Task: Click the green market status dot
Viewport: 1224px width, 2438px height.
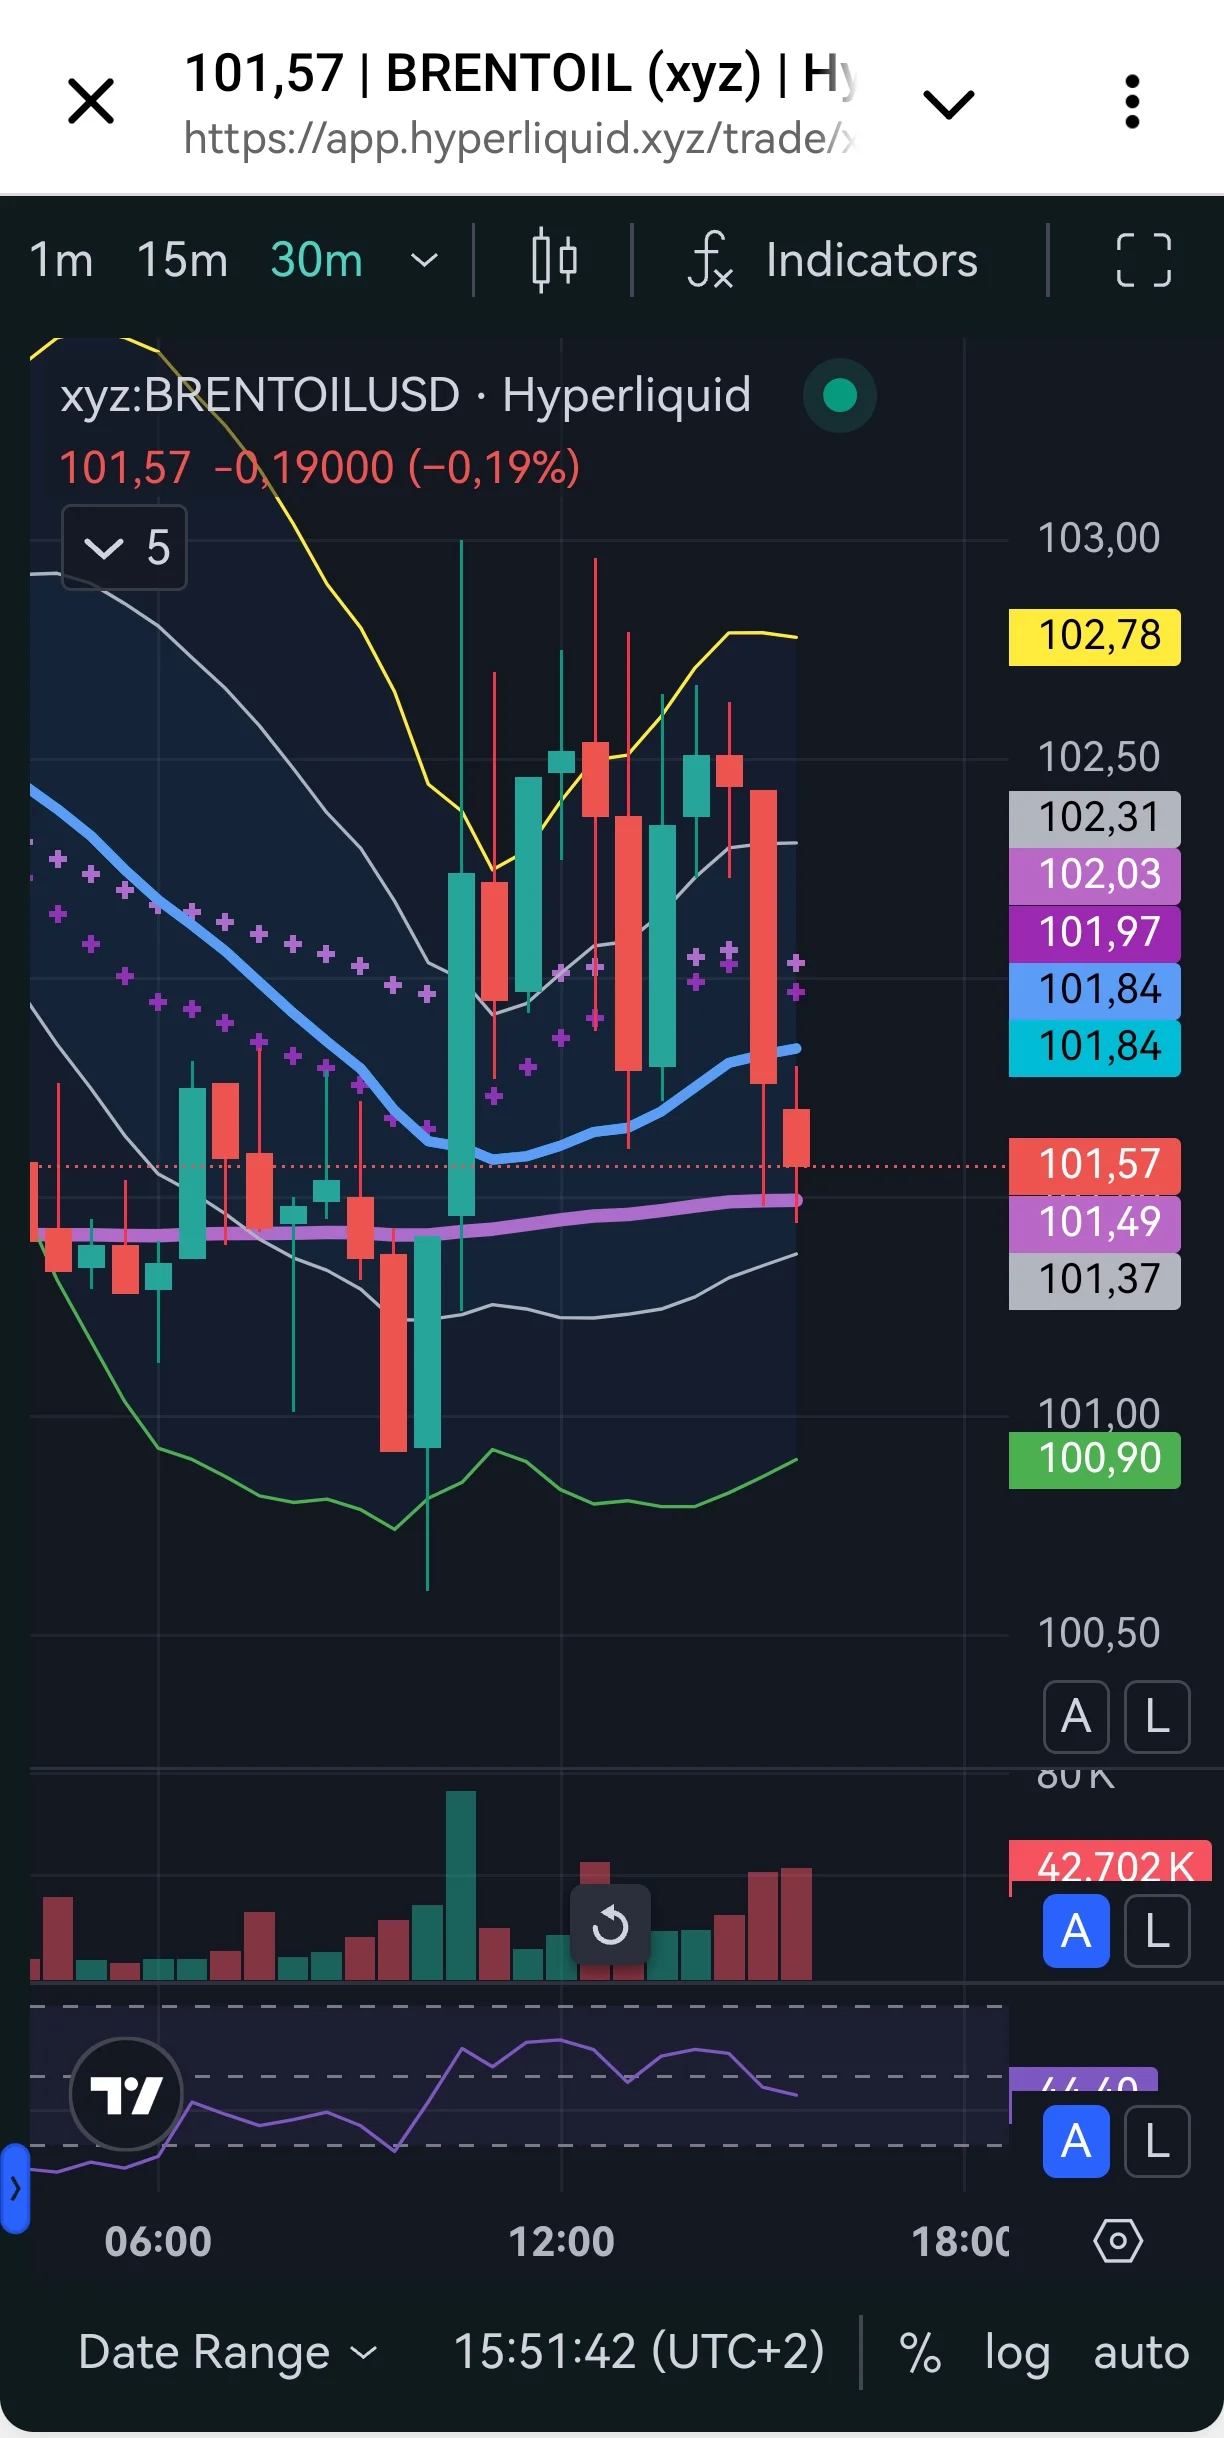Action: click(840, 395)
